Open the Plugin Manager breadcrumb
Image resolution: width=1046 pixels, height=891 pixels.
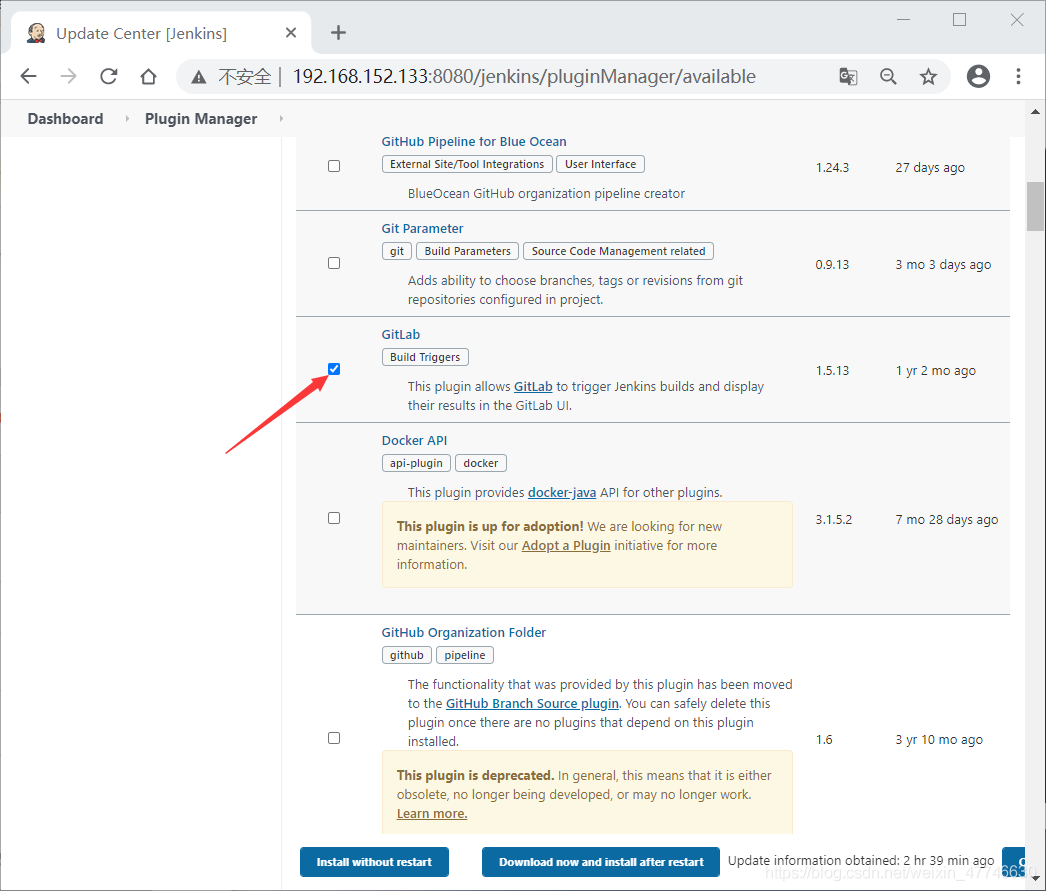[x=201, y=119]
